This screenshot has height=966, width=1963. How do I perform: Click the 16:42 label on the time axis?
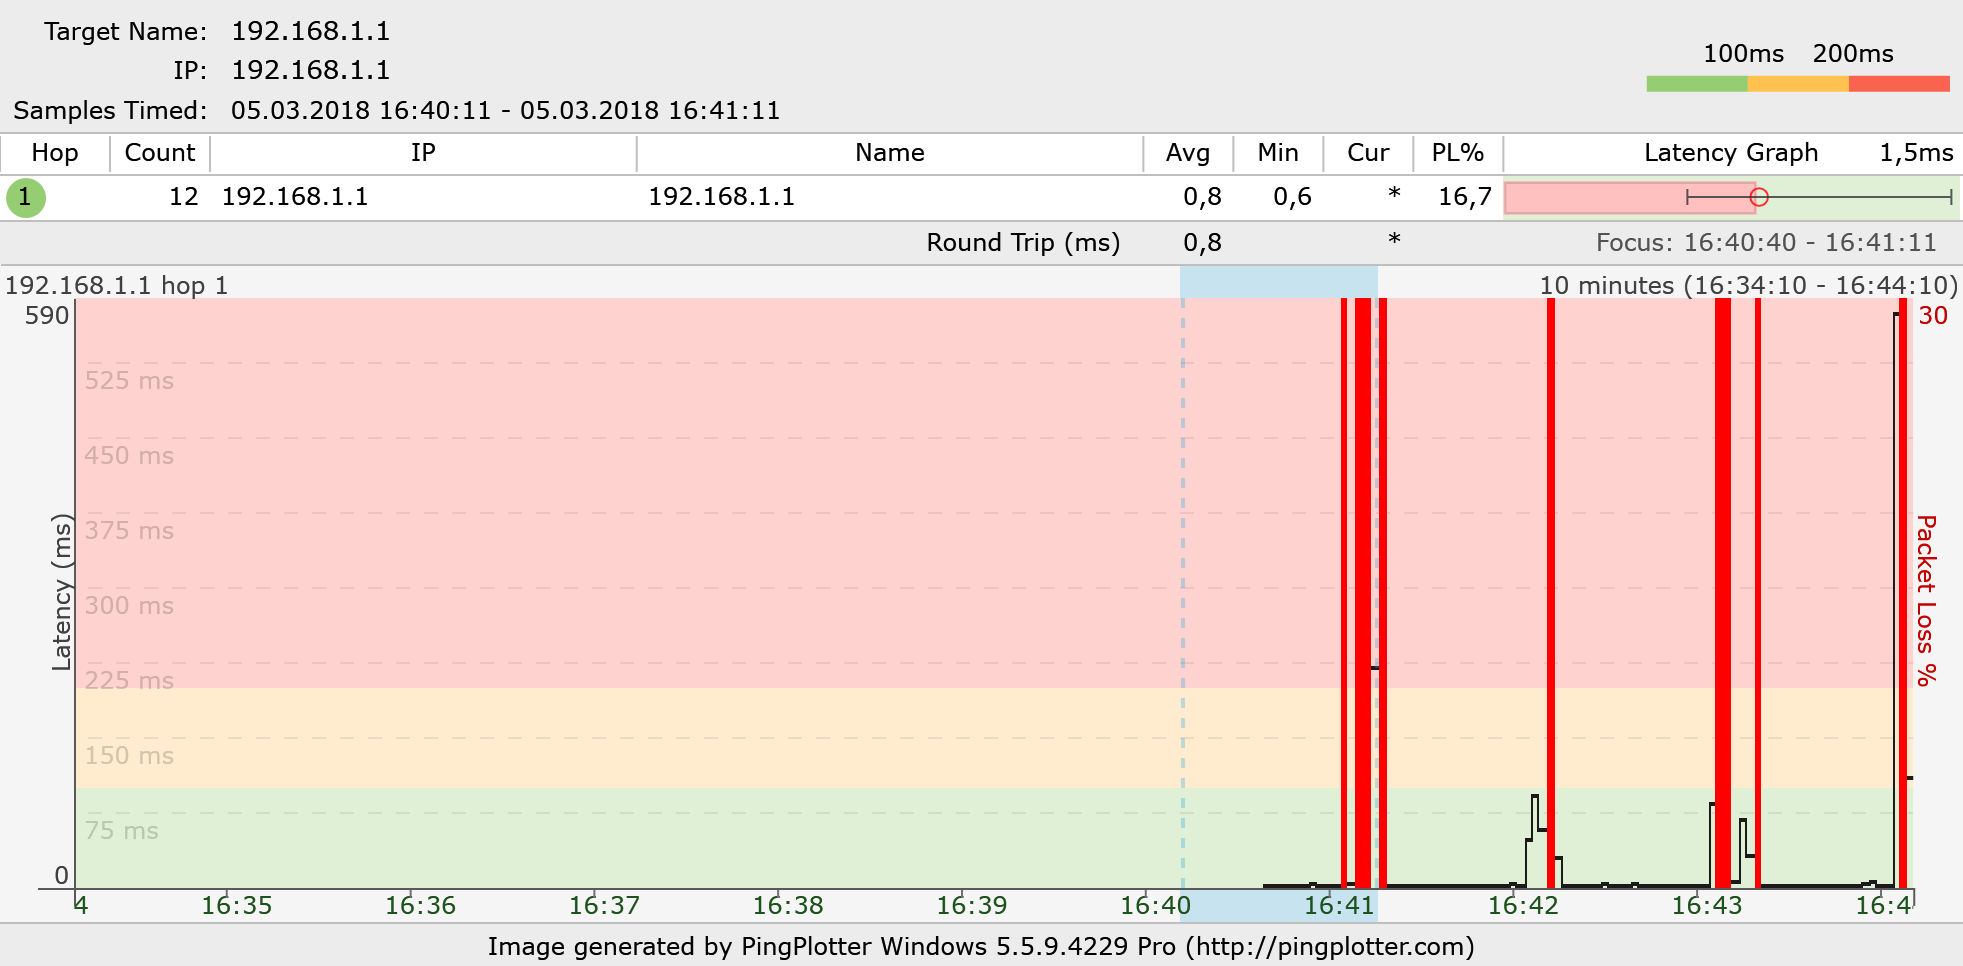[1523, 906]
